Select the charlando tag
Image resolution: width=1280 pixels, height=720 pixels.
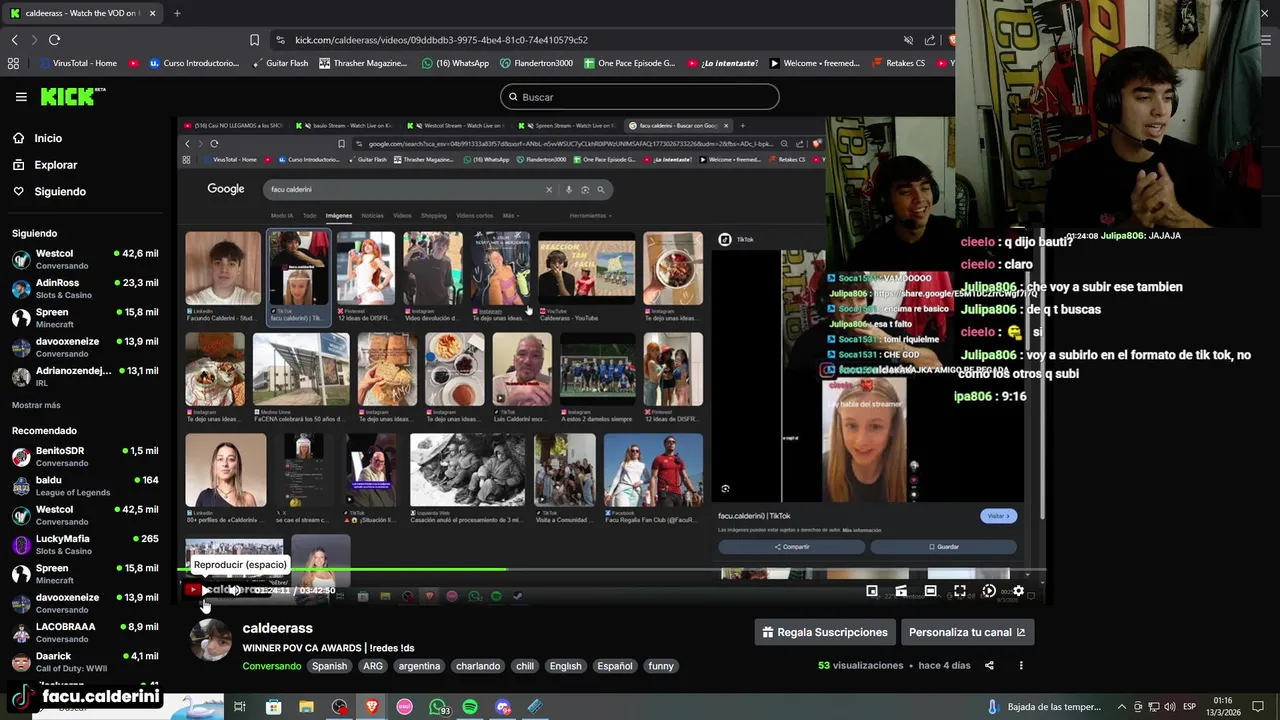pos(478,666)
